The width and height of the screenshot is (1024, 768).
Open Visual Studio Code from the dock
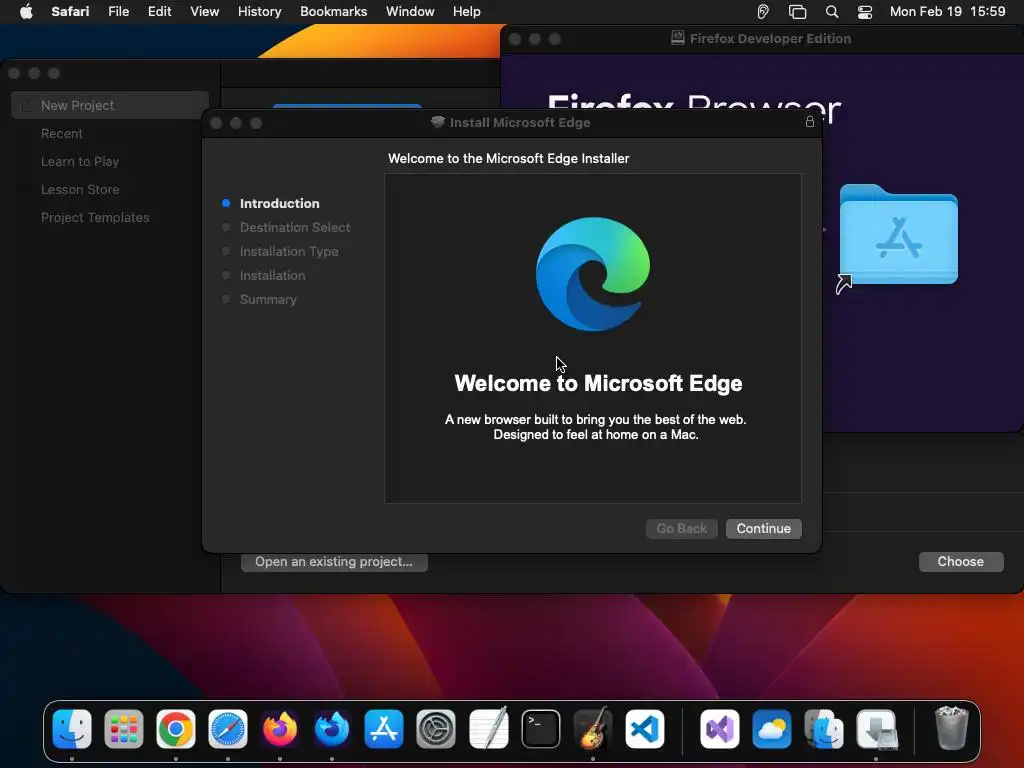(x=645, y=729)
